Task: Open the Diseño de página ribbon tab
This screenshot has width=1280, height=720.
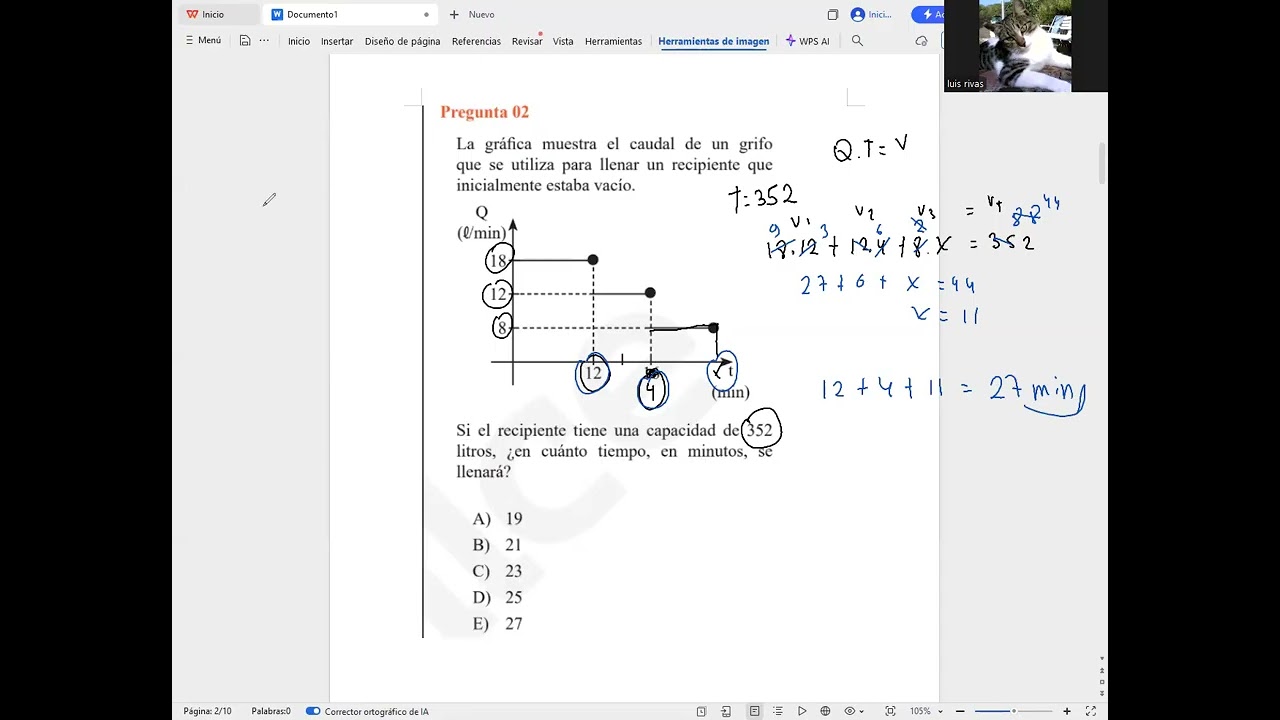Action: (402, 41)
